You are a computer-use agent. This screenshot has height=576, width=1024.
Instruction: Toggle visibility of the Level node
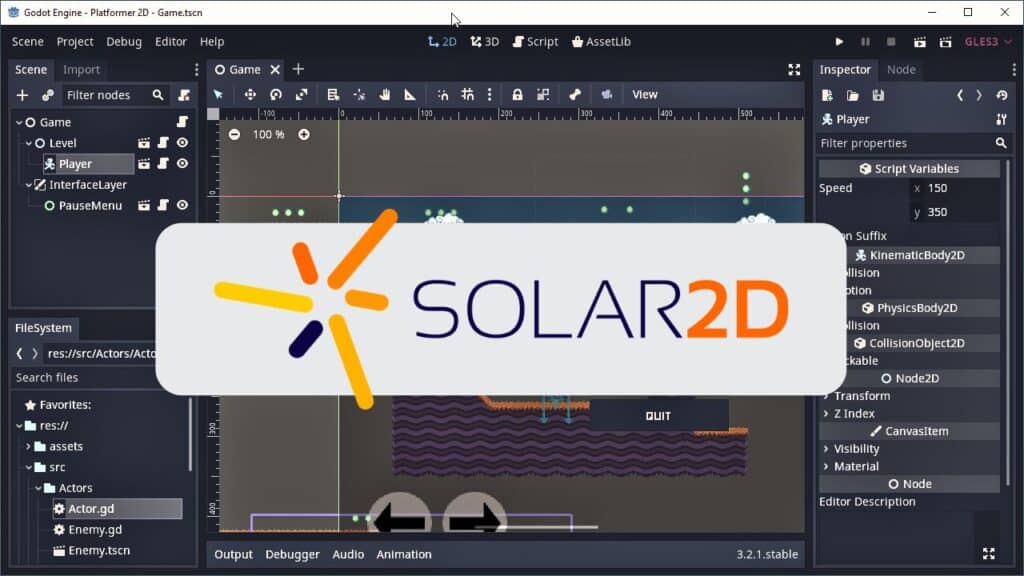point(182,143)
